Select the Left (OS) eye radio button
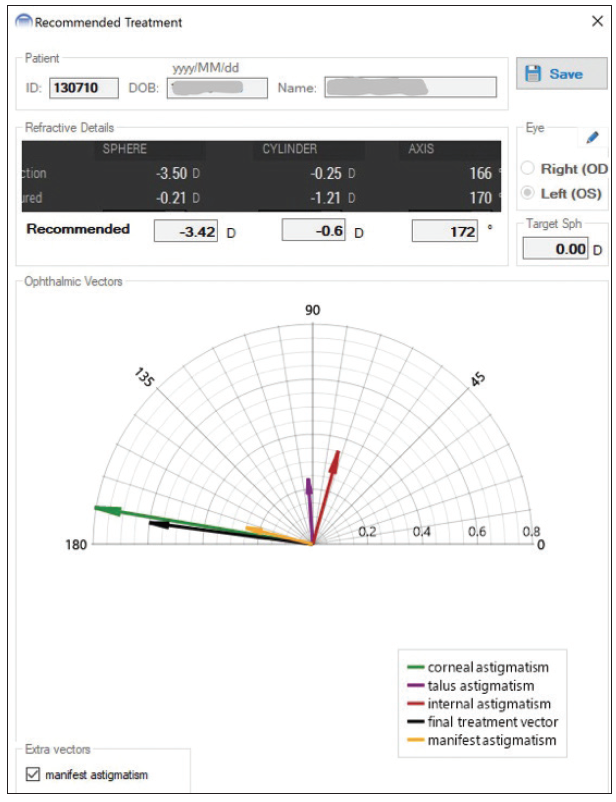The image size is (616, 802). click(x=527, y=192)
